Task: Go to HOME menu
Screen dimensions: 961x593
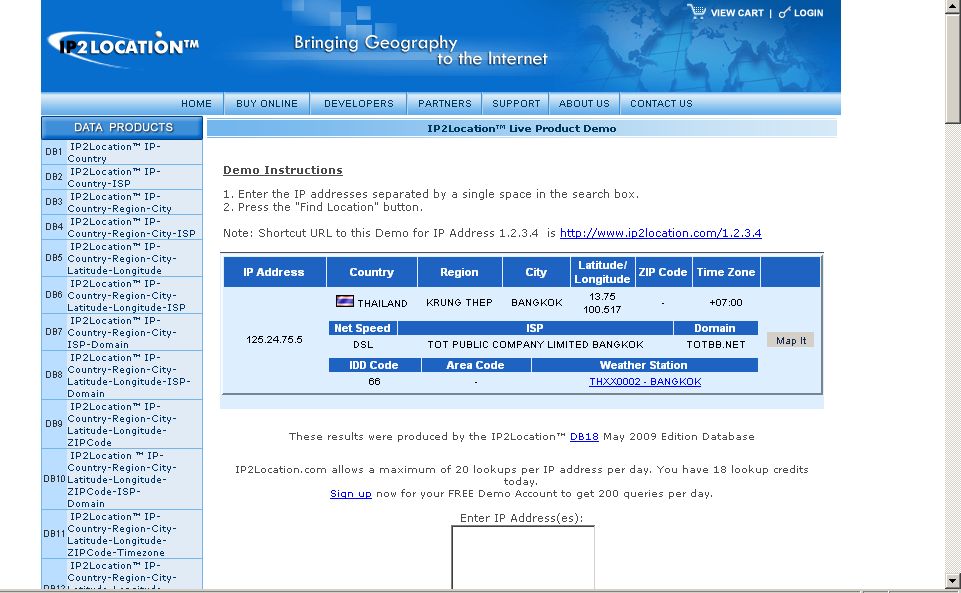Action: [x=196, y=104]
